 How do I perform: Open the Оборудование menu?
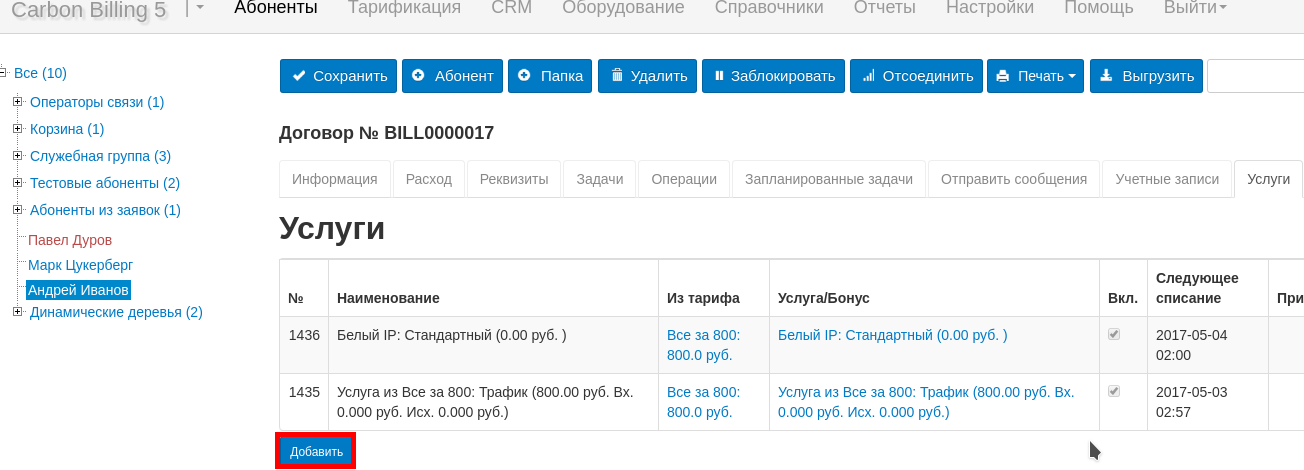[x=623, y=8]
